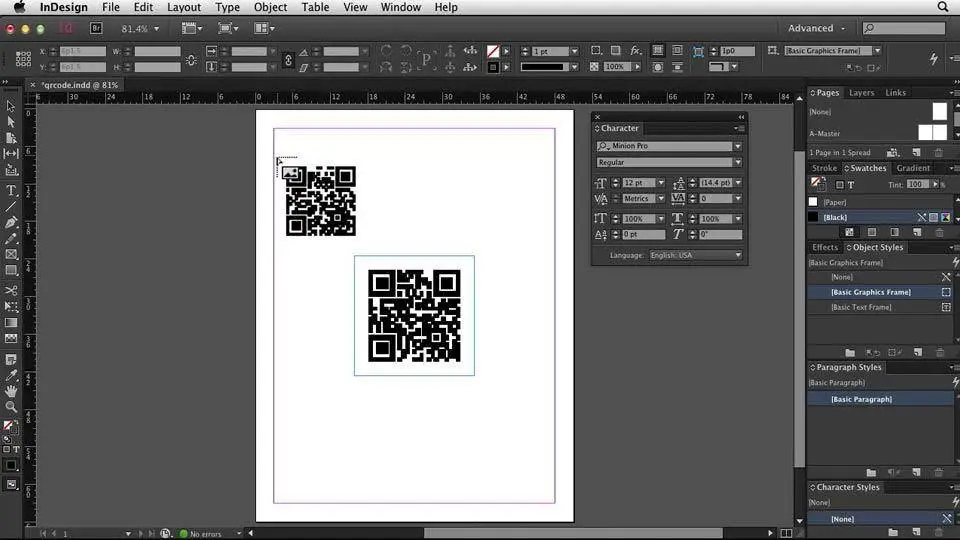The image size is (960, 540).
Task: Select the Rectangle Frame tool
Action: pos(10,254)
